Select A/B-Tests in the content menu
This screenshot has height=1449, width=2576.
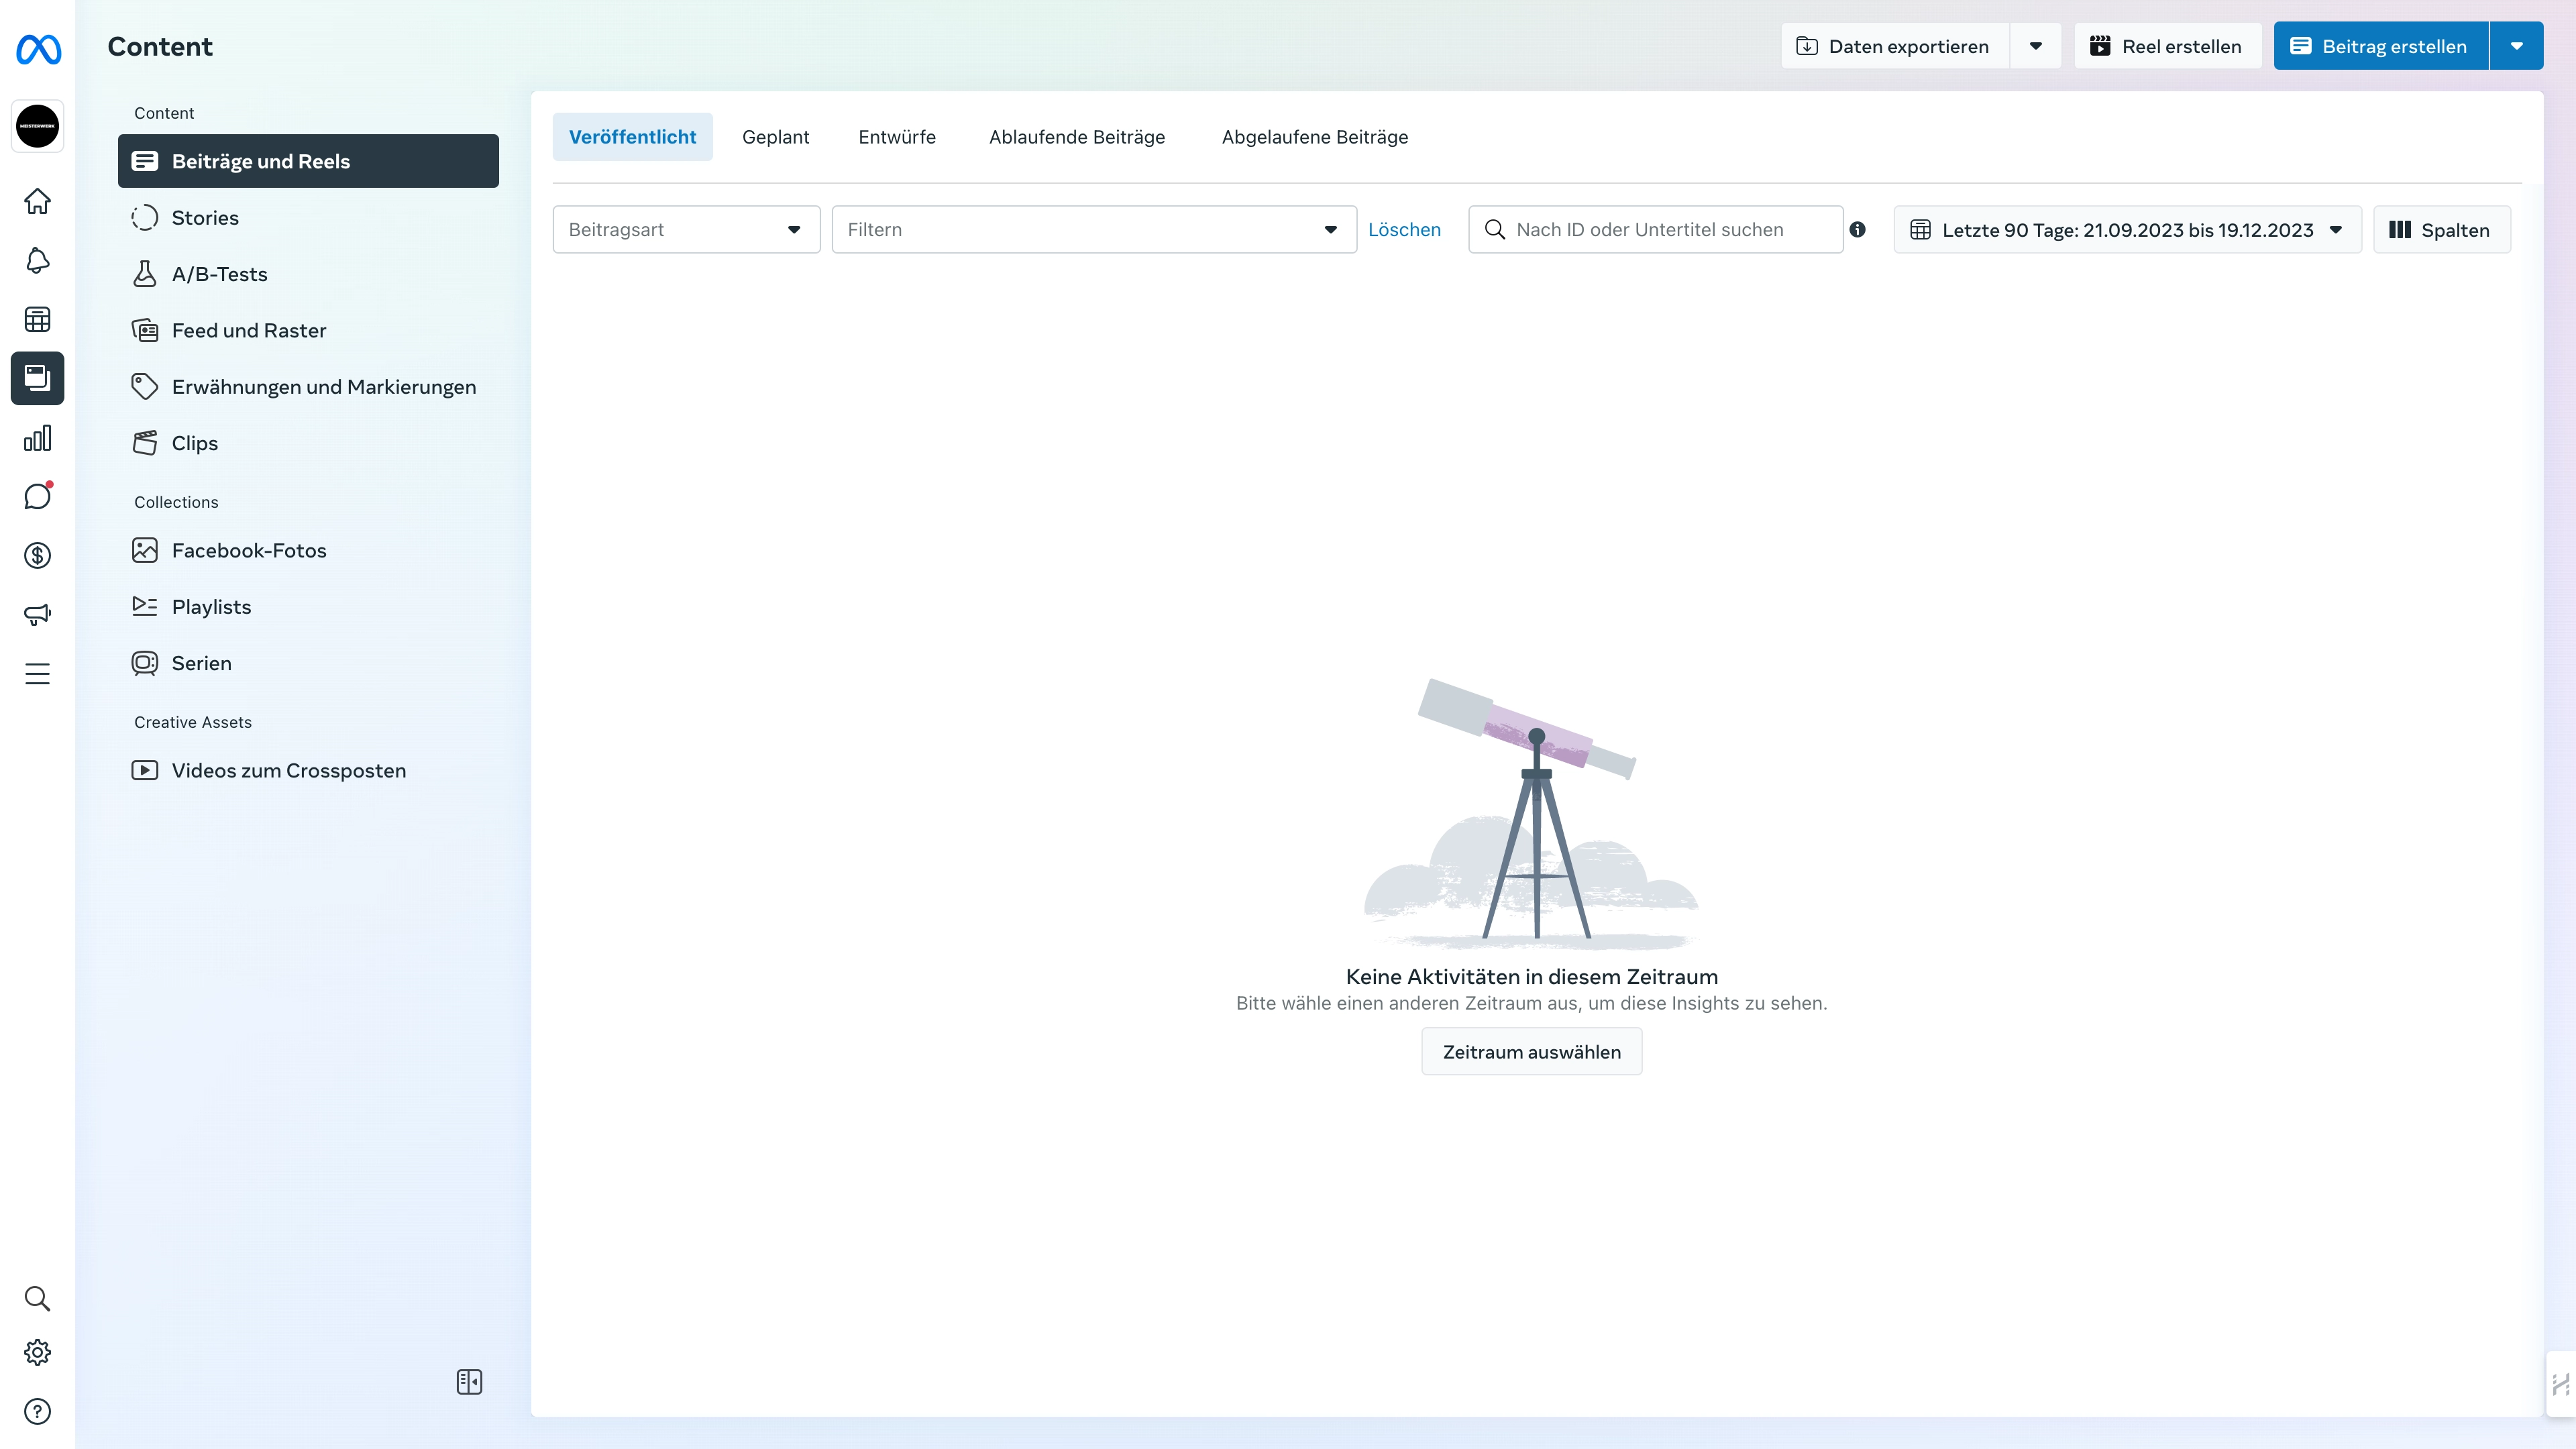coord(308,273)
